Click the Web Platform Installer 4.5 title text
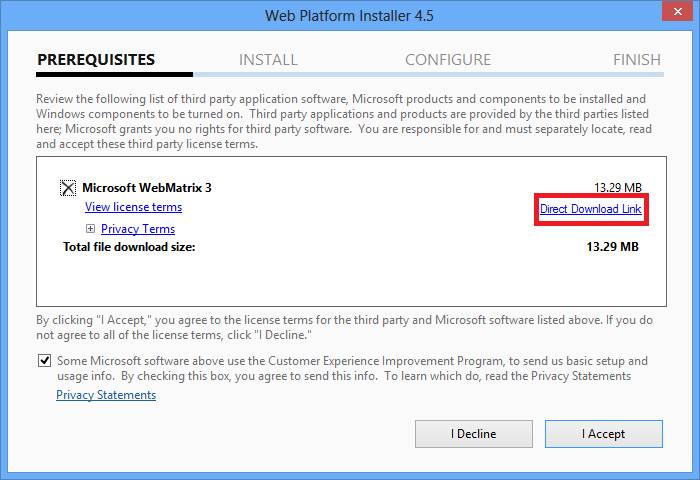 tap(349, 15)
